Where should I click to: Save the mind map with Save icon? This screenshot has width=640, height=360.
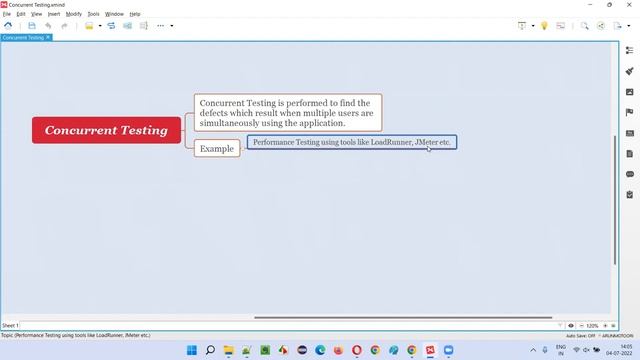(32, 26)
